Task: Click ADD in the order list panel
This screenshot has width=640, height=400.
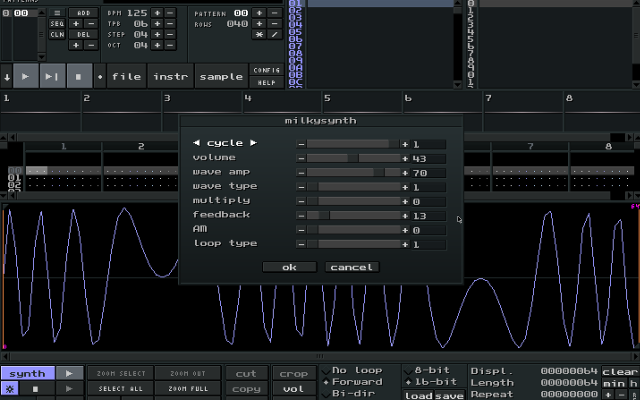Action: 83,13
